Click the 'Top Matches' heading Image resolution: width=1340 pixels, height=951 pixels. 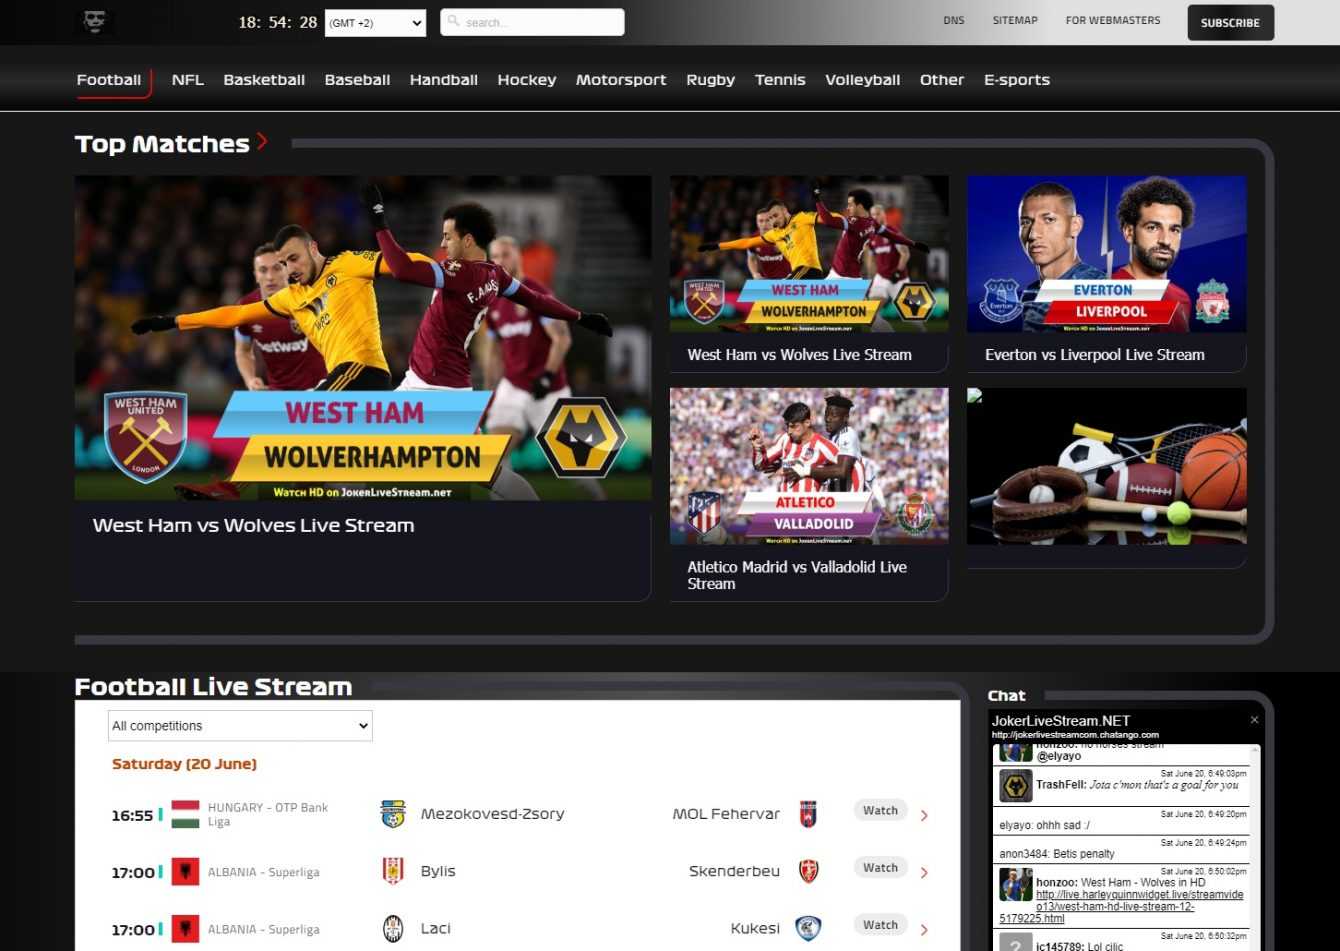click(162, 143)
